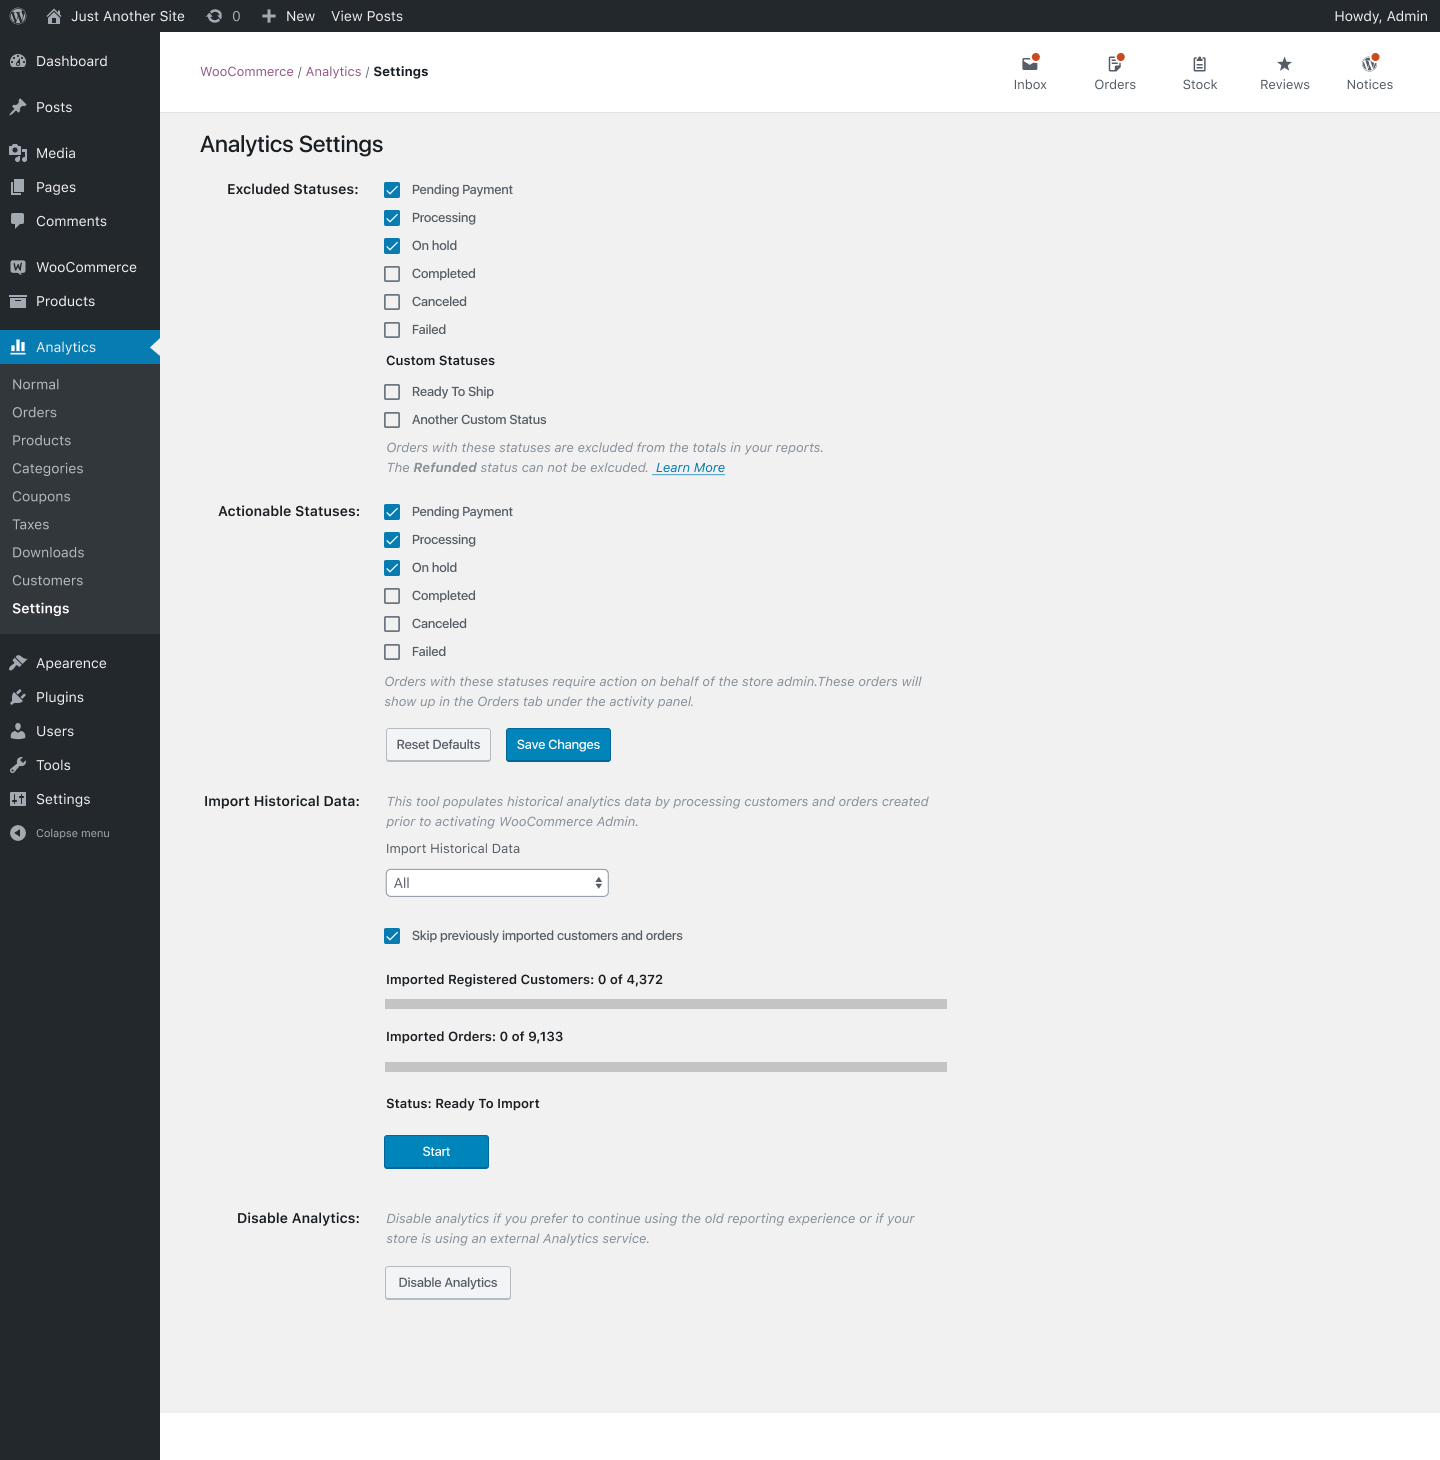Open the Inbox activity panel

click(1030, 72)
